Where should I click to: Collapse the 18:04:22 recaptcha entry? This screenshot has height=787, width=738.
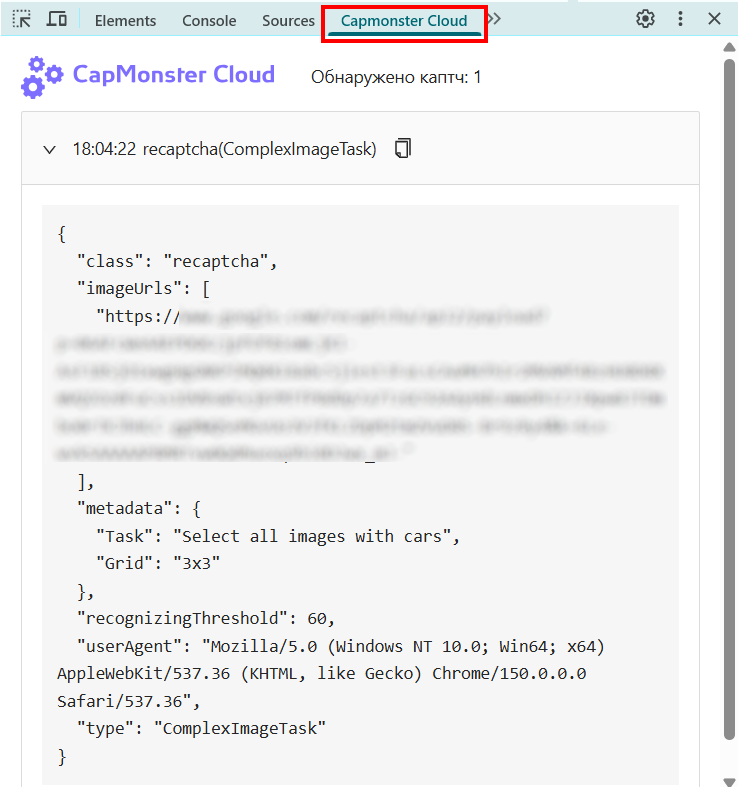coord(49,150)
